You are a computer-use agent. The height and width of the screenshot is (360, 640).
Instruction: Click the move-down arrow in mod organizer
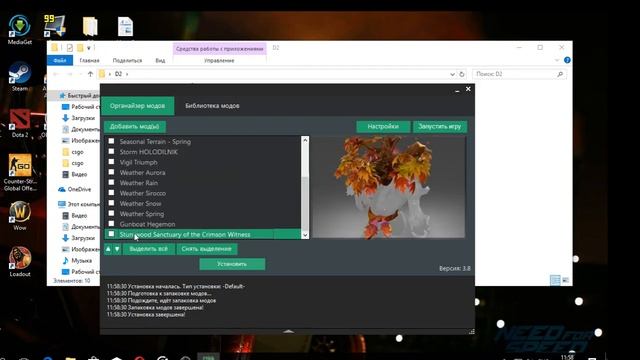[x=117, y=249]
